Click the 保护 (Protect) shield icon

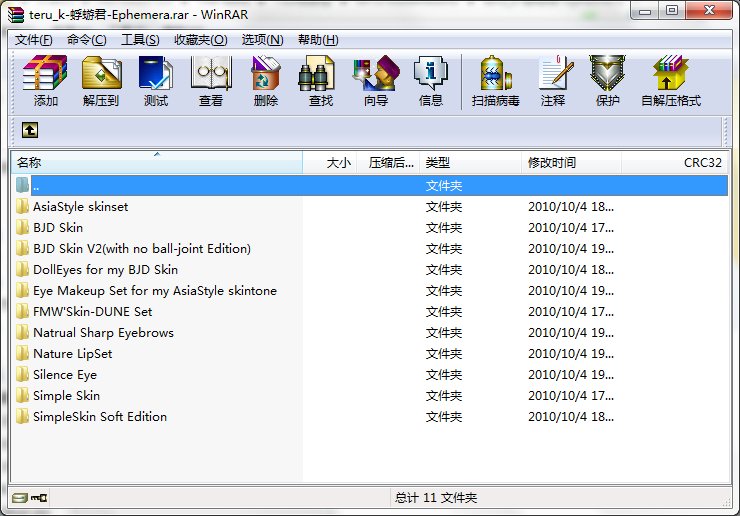[607, 81]
